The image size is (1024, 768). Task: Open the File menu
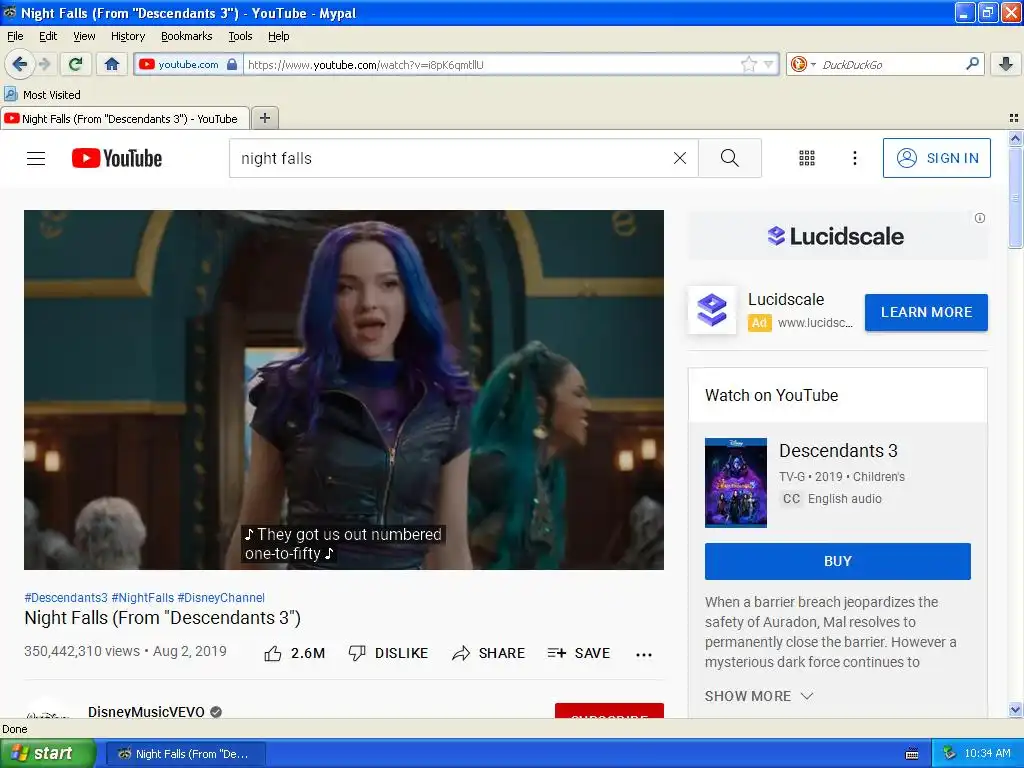pyautogui.click(x=15, y=36)
